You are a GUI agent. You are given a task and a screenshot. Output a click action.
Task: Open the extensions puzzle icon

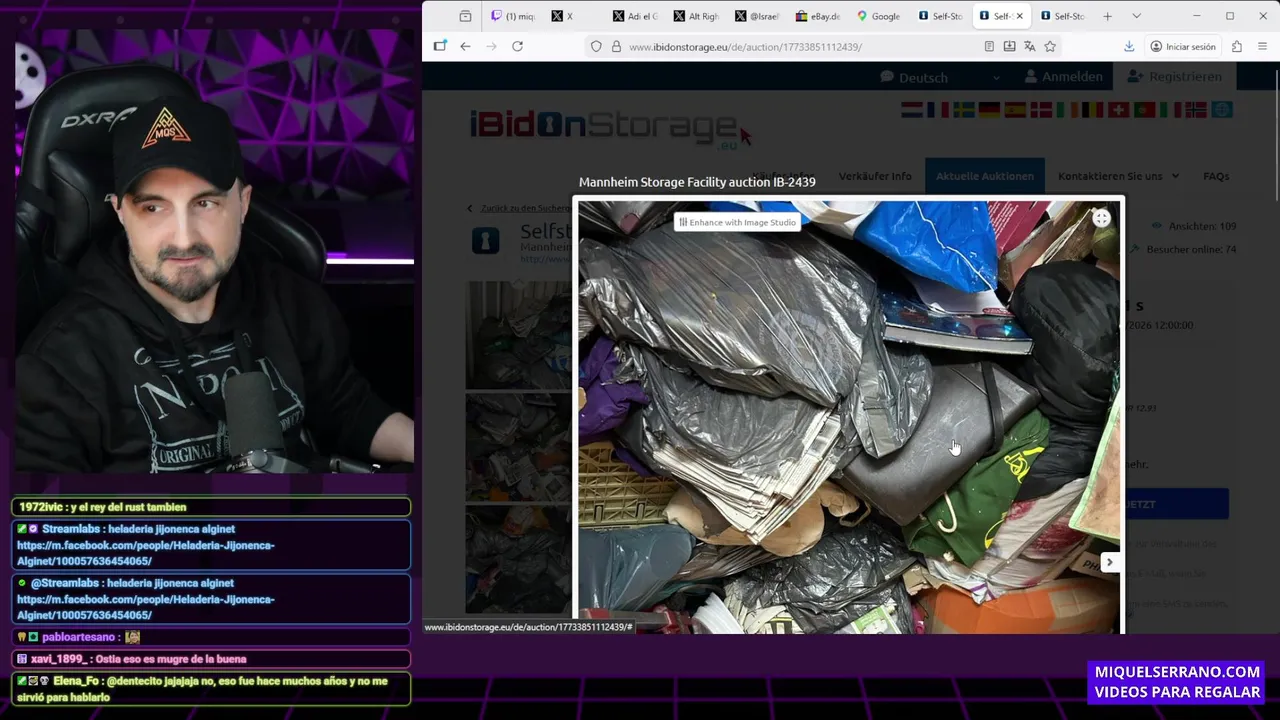(1237, 46)
